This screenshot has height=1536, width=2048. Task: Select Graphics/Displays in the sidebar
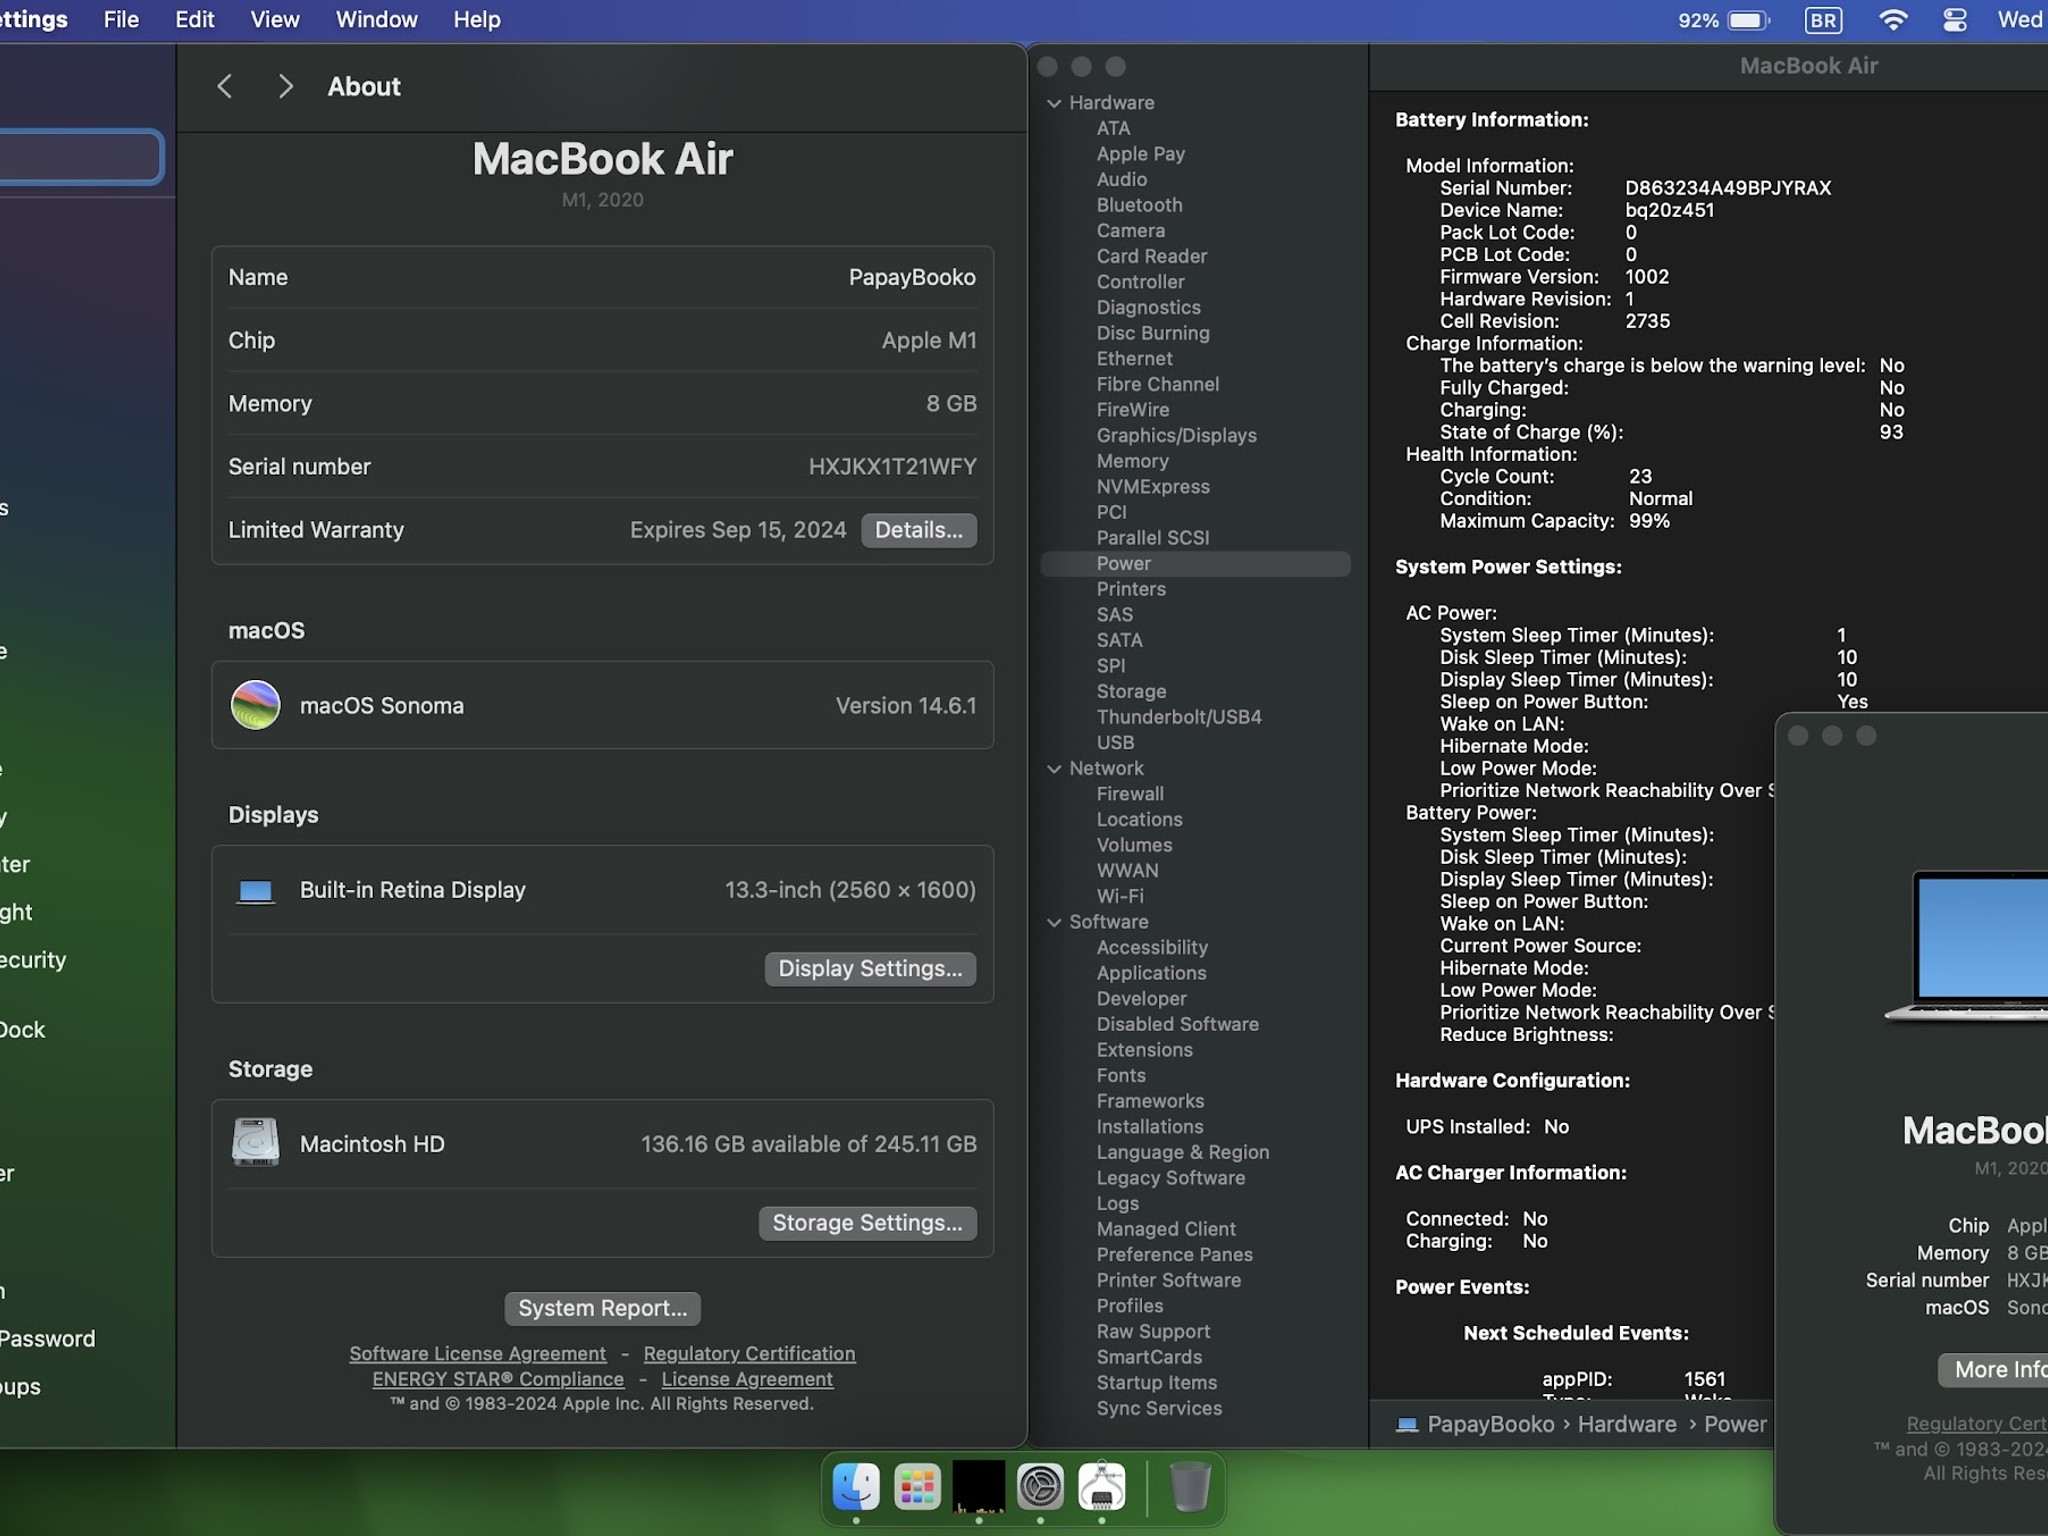1176,435
